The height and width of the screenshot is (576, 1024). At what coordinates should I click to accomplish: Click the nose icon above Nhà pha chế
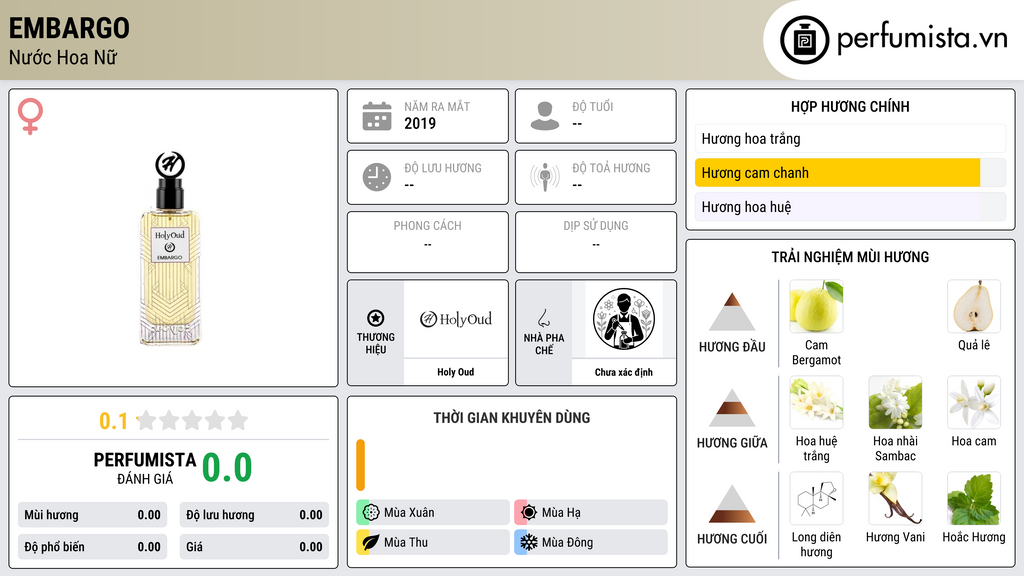click(543, 318)
